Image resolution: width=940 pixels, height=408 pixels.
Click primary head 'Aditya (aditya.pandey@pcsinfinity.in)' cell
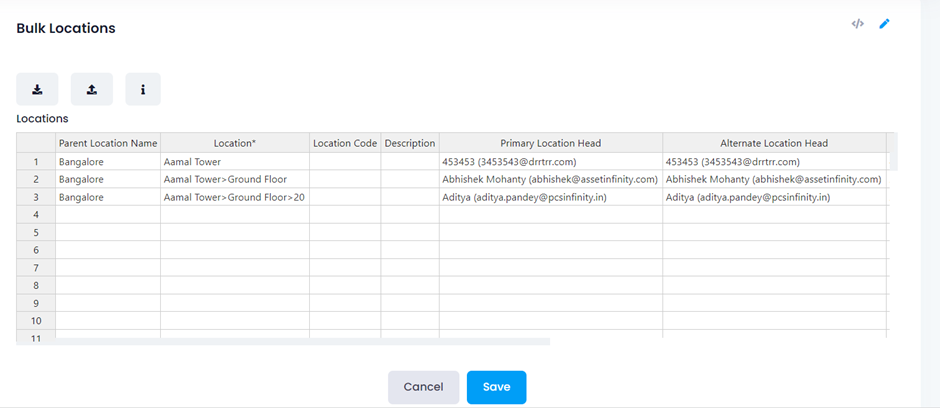click(551, 197)
